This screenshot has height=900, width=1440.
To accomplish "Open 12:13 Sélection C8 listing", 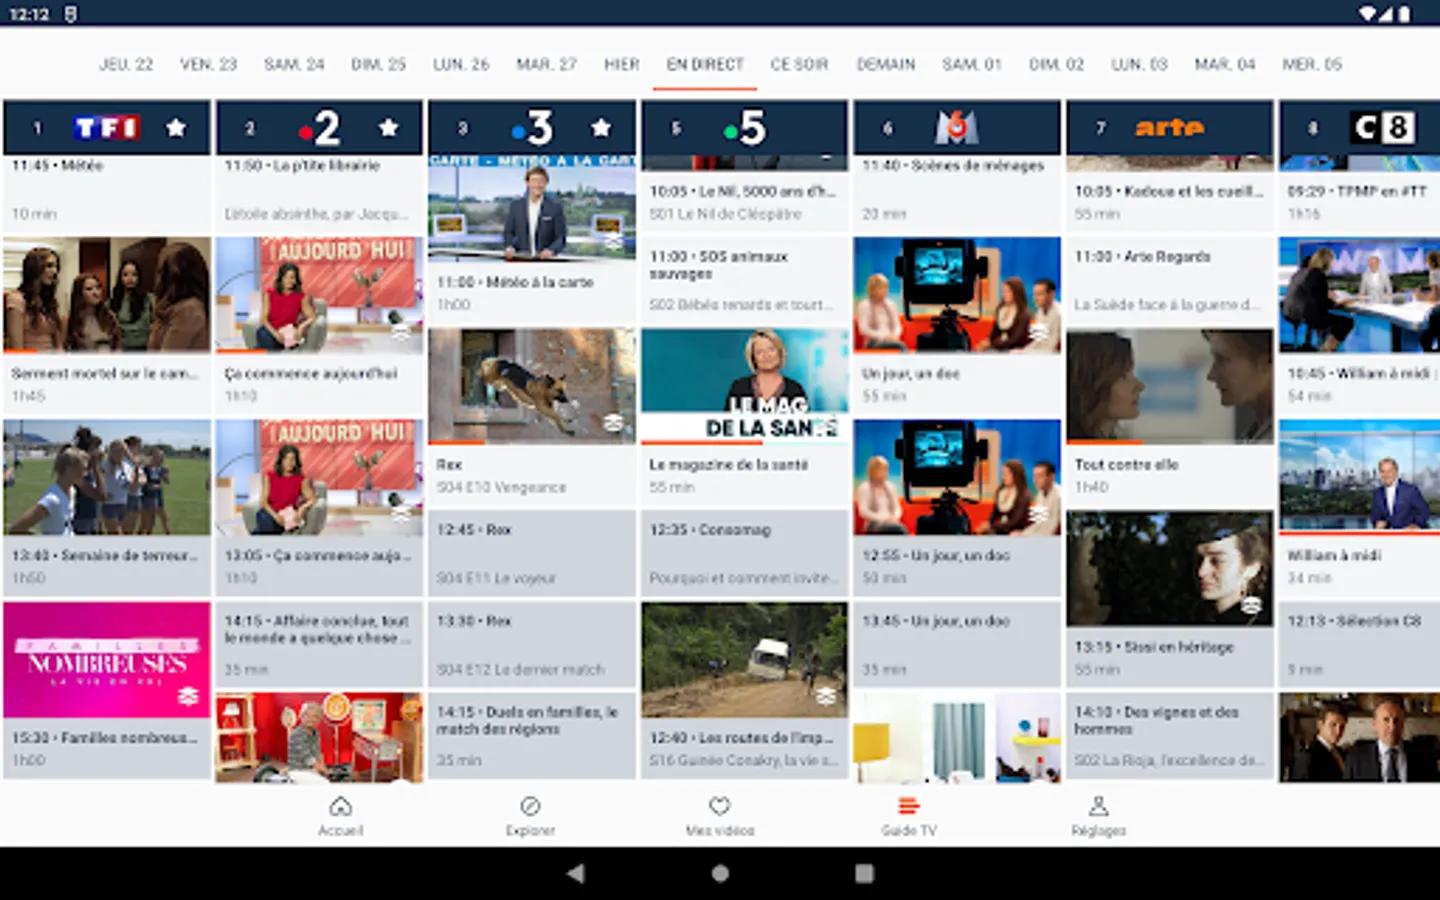I will pyautogui.click(x=1360, y=644).
